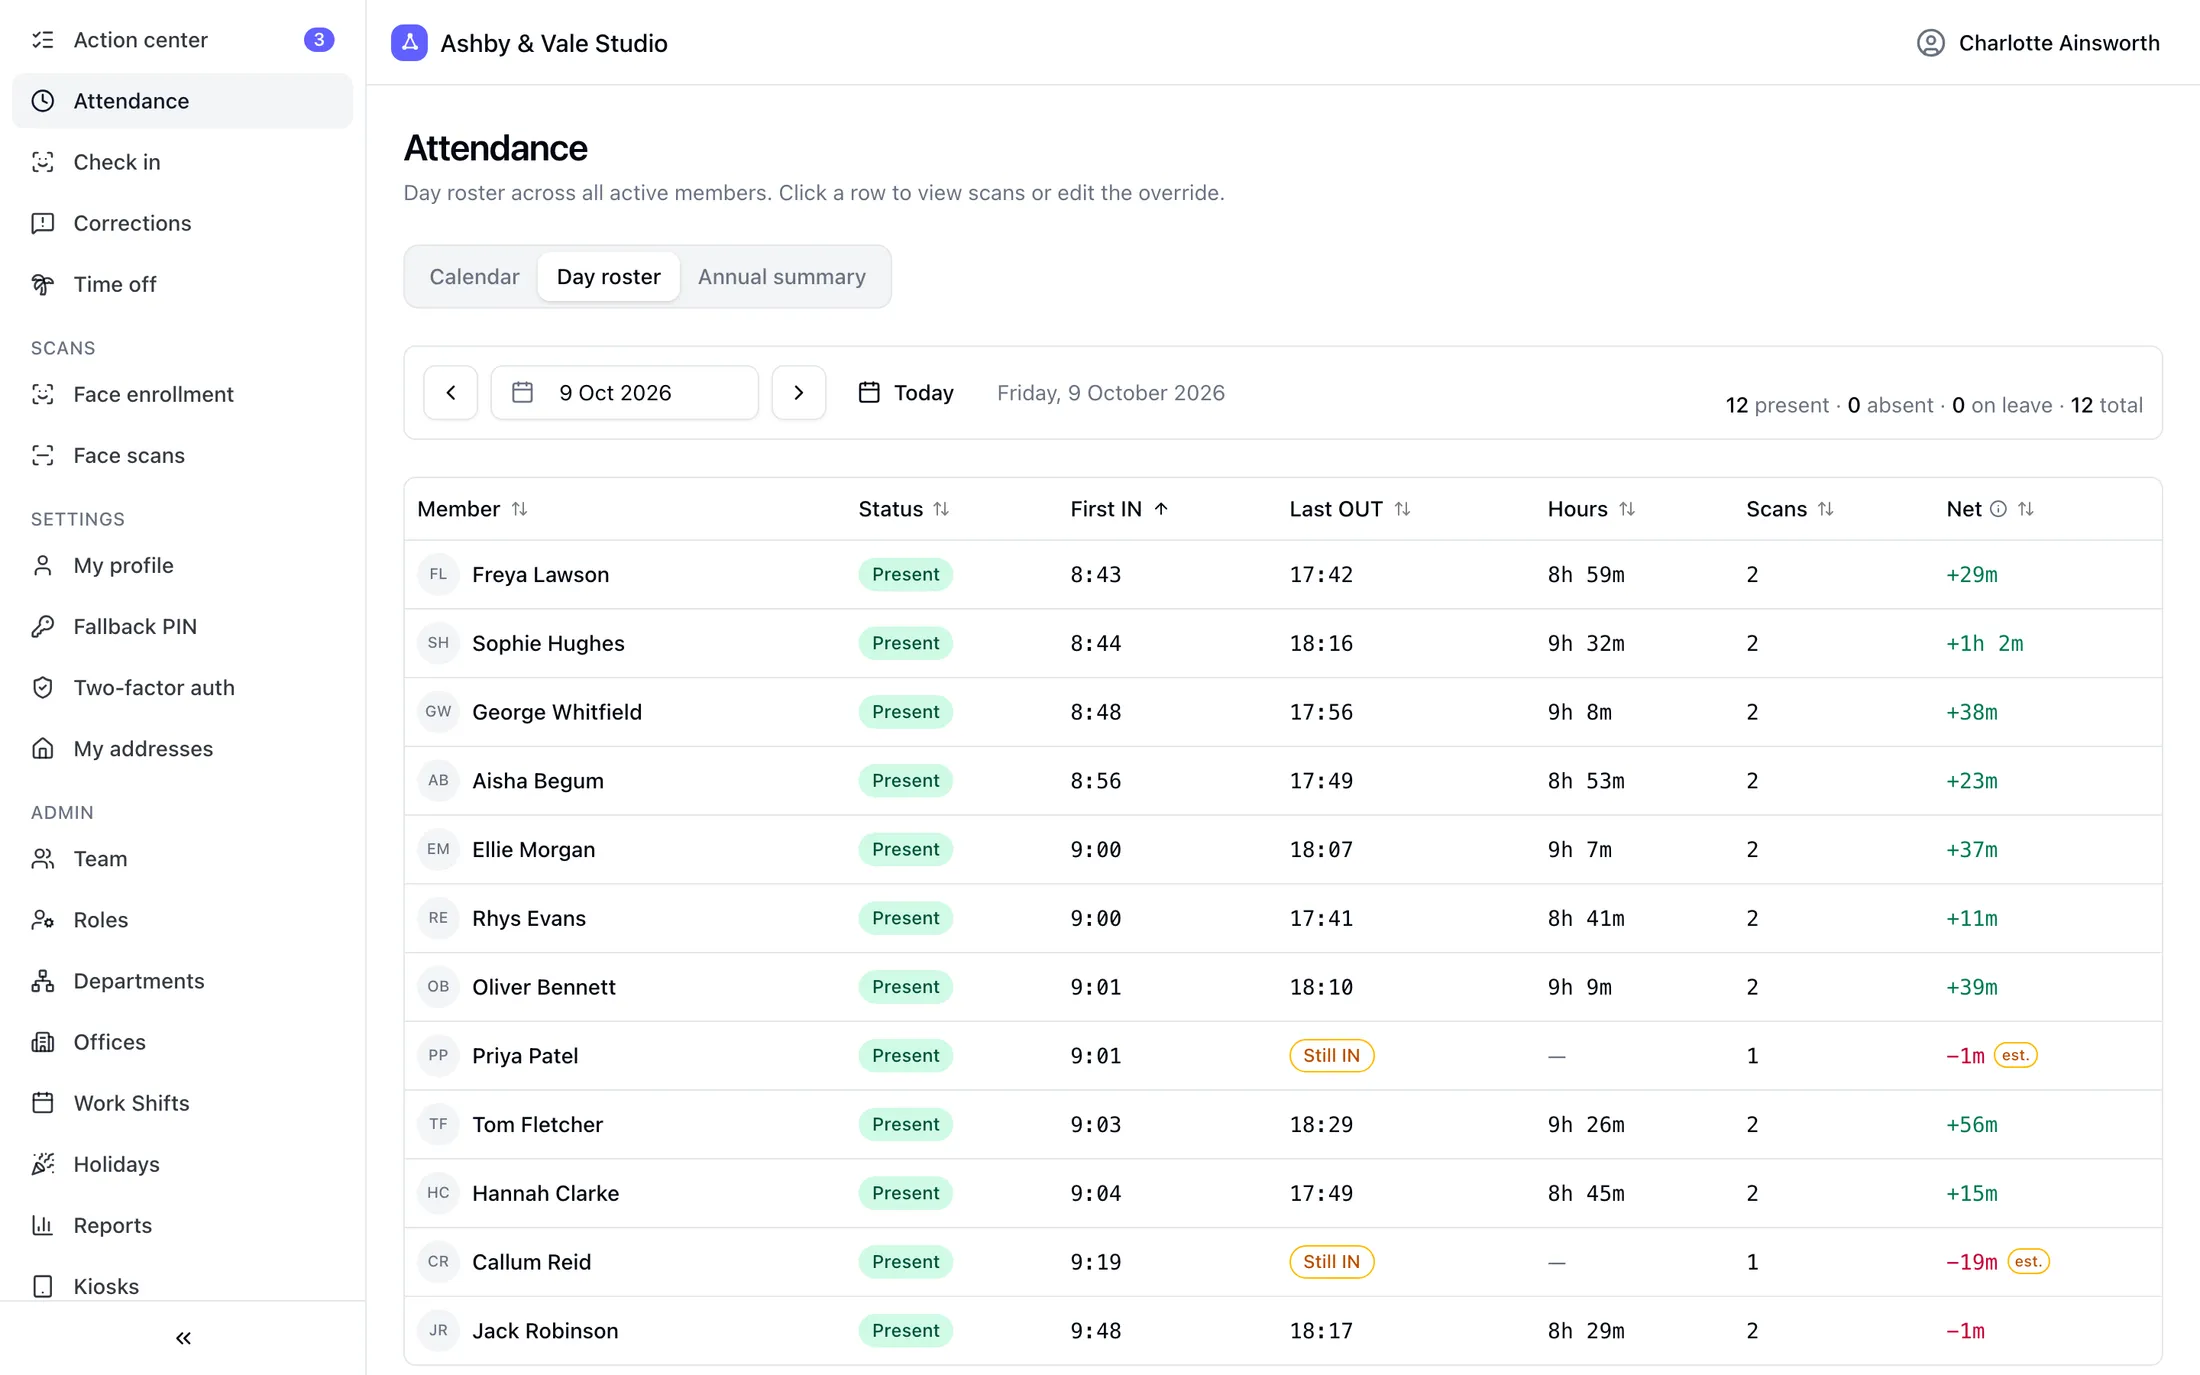This screenshot has width=2200, height=1375.
Task: Open Reports admin page
Action: [182, 1224]
